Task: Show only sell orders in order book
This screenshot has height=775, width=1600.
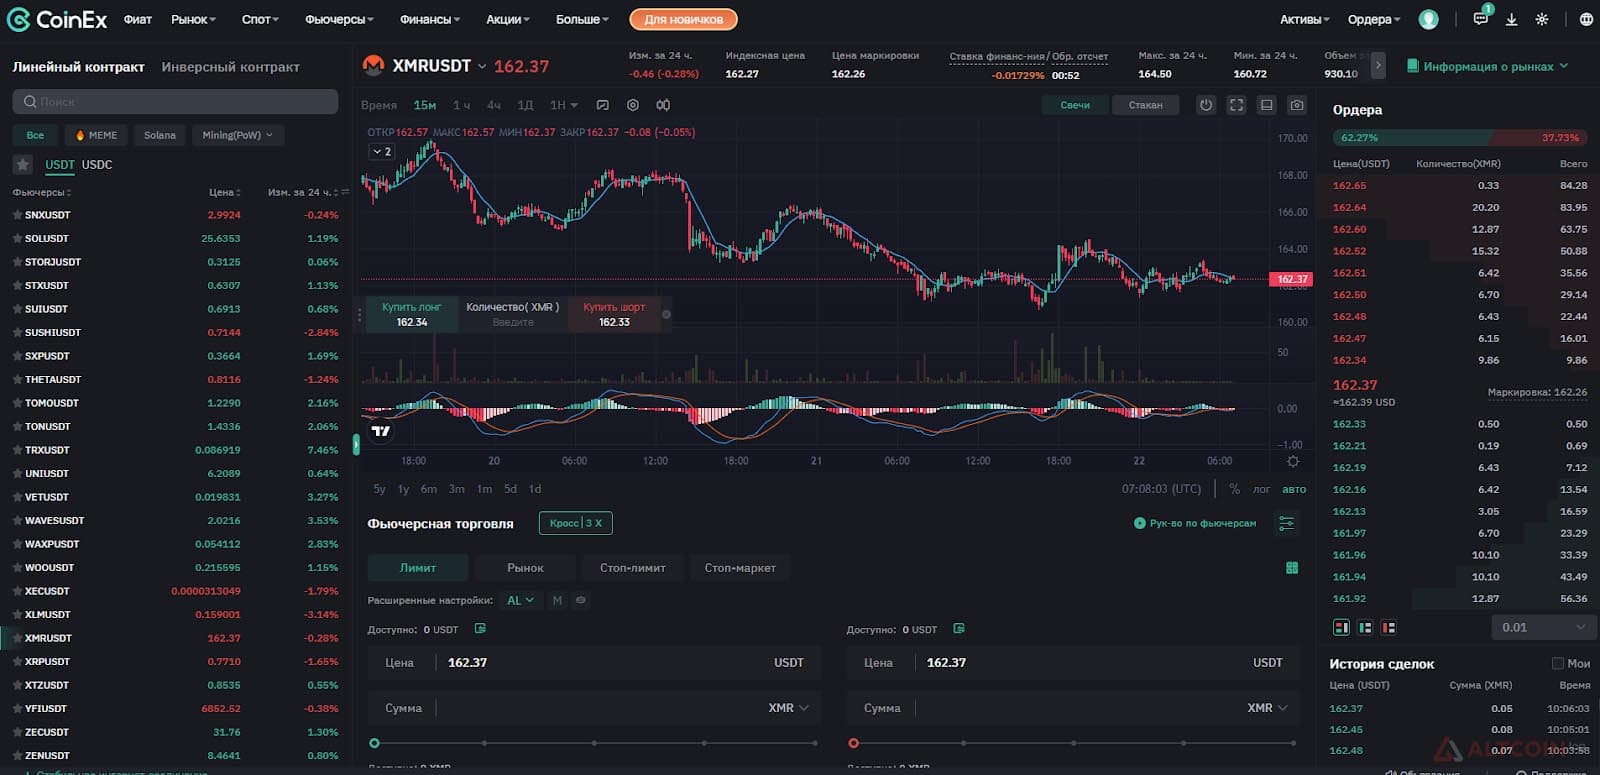Action: [1388, 627]
